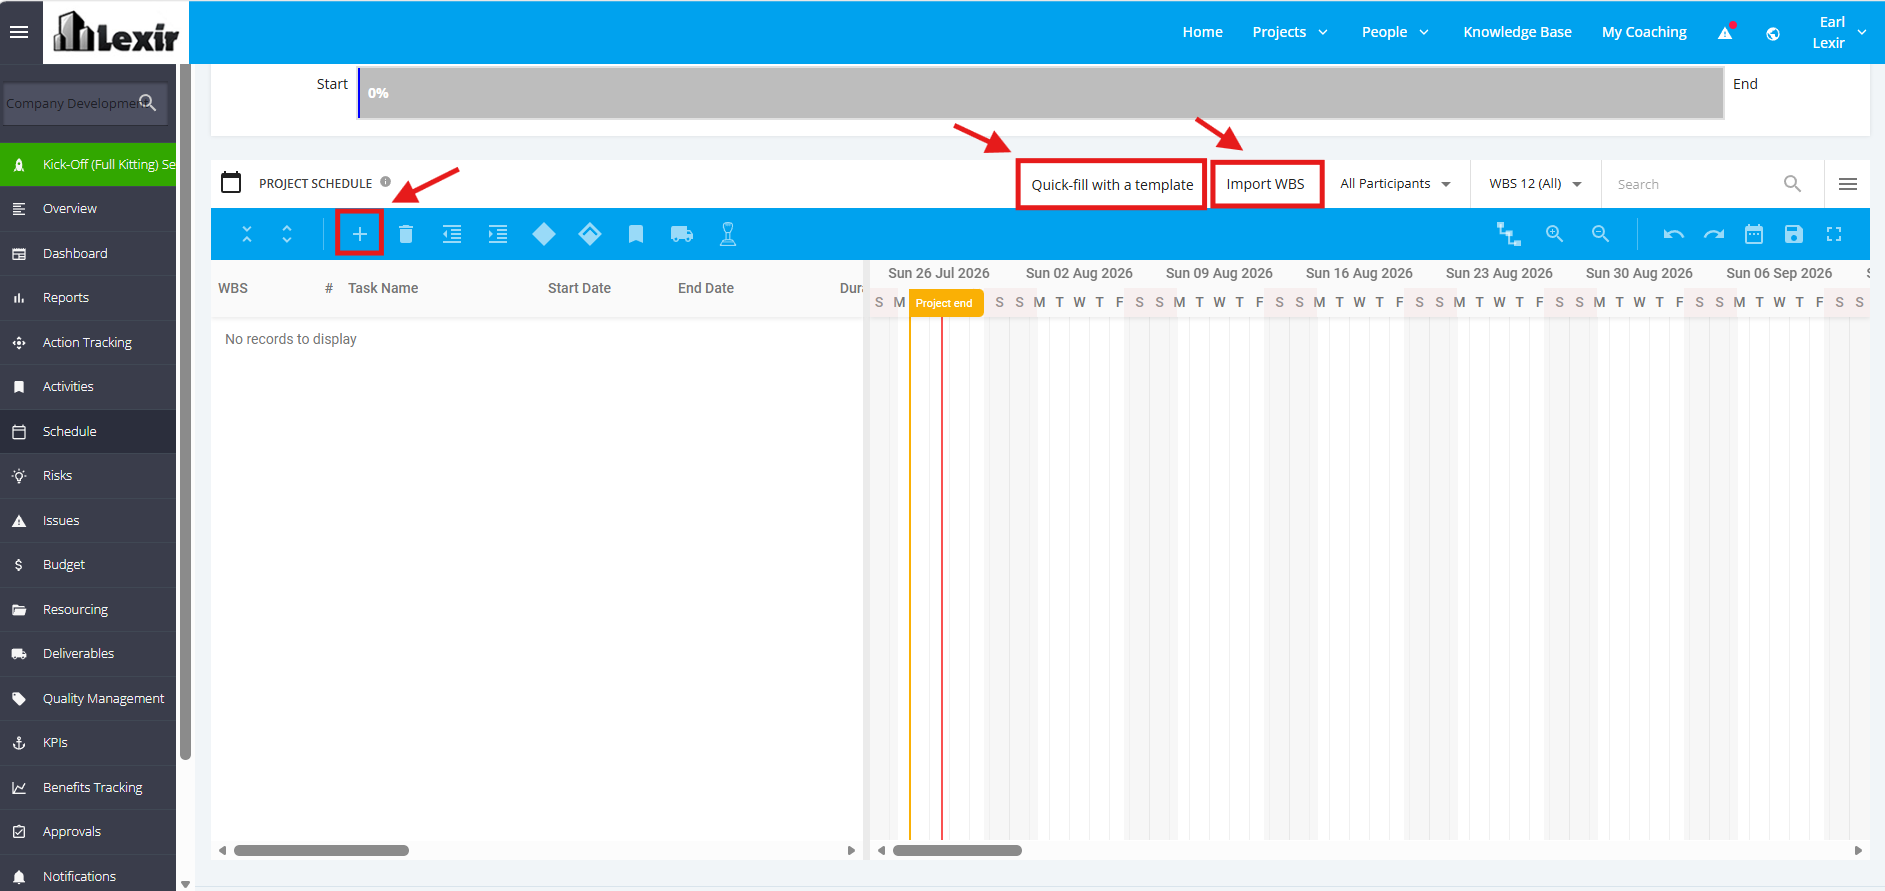Click the sidebar search magnifier icon
This screenshot has width=1885, height=891.
click(148, 103)
